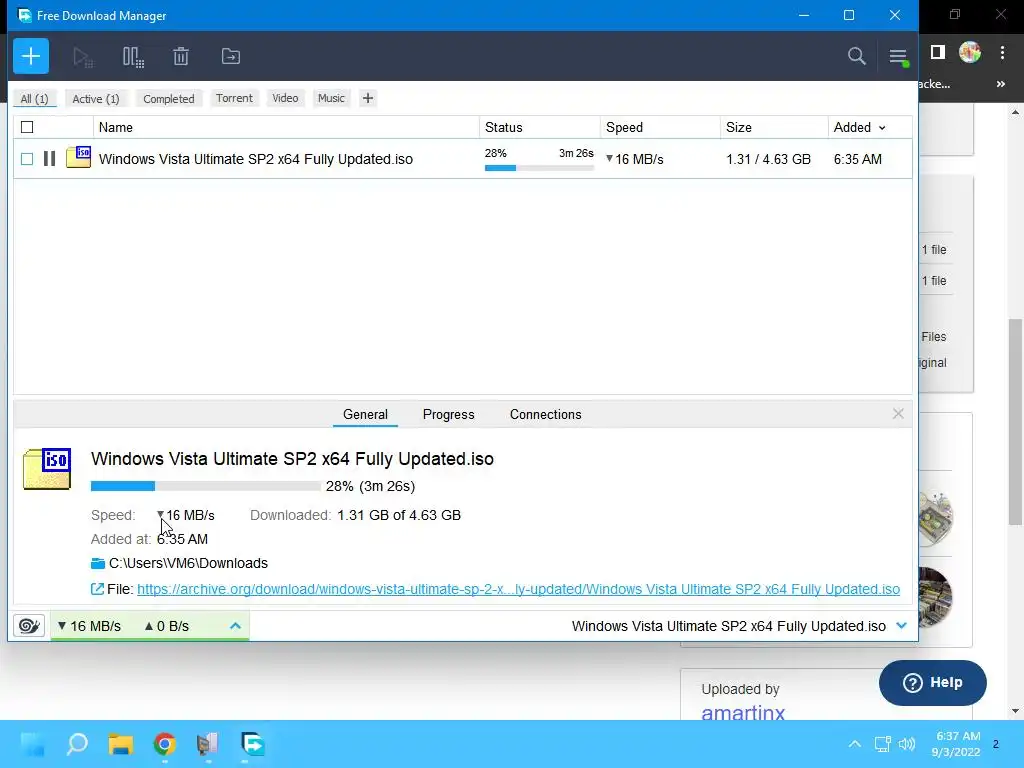Switch to the Completed filter
Viewport: 1024px width, 768px height.
168,99
